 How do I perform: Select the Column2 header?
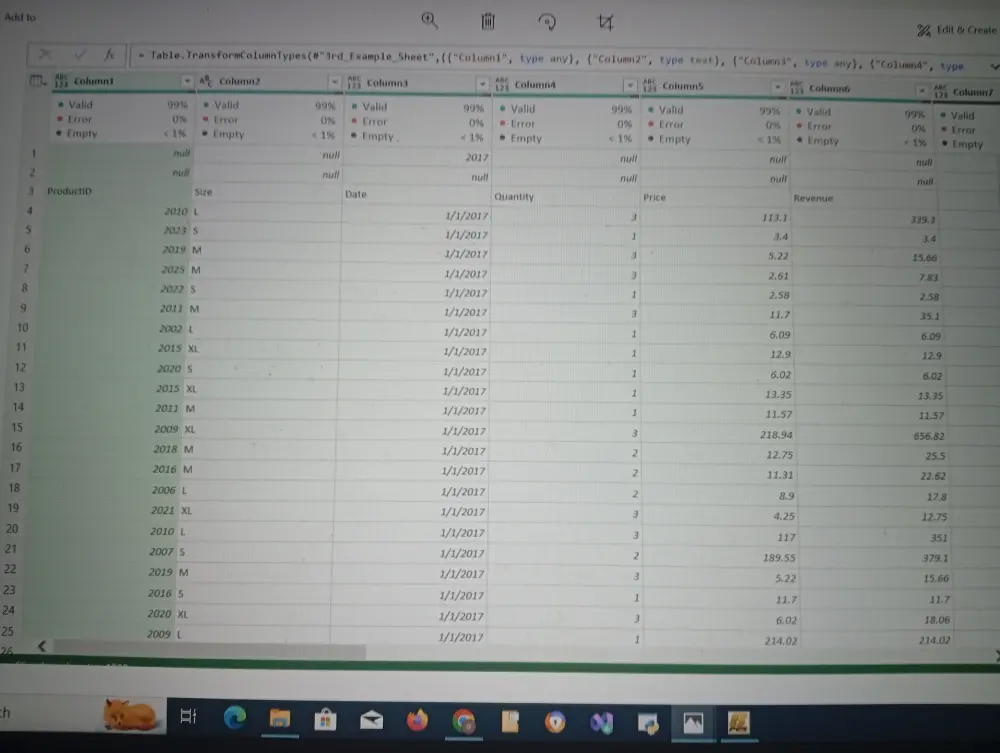click(x=239, y=82)
